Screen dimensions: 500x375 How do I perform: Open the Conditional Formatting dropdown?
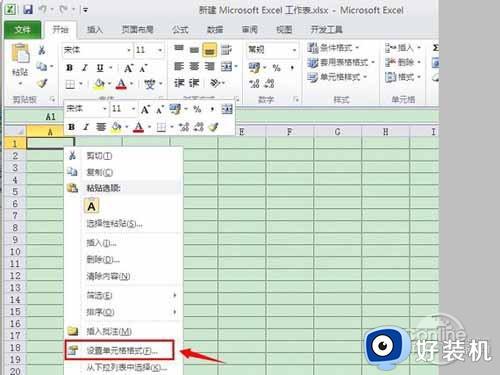point(333,48)
